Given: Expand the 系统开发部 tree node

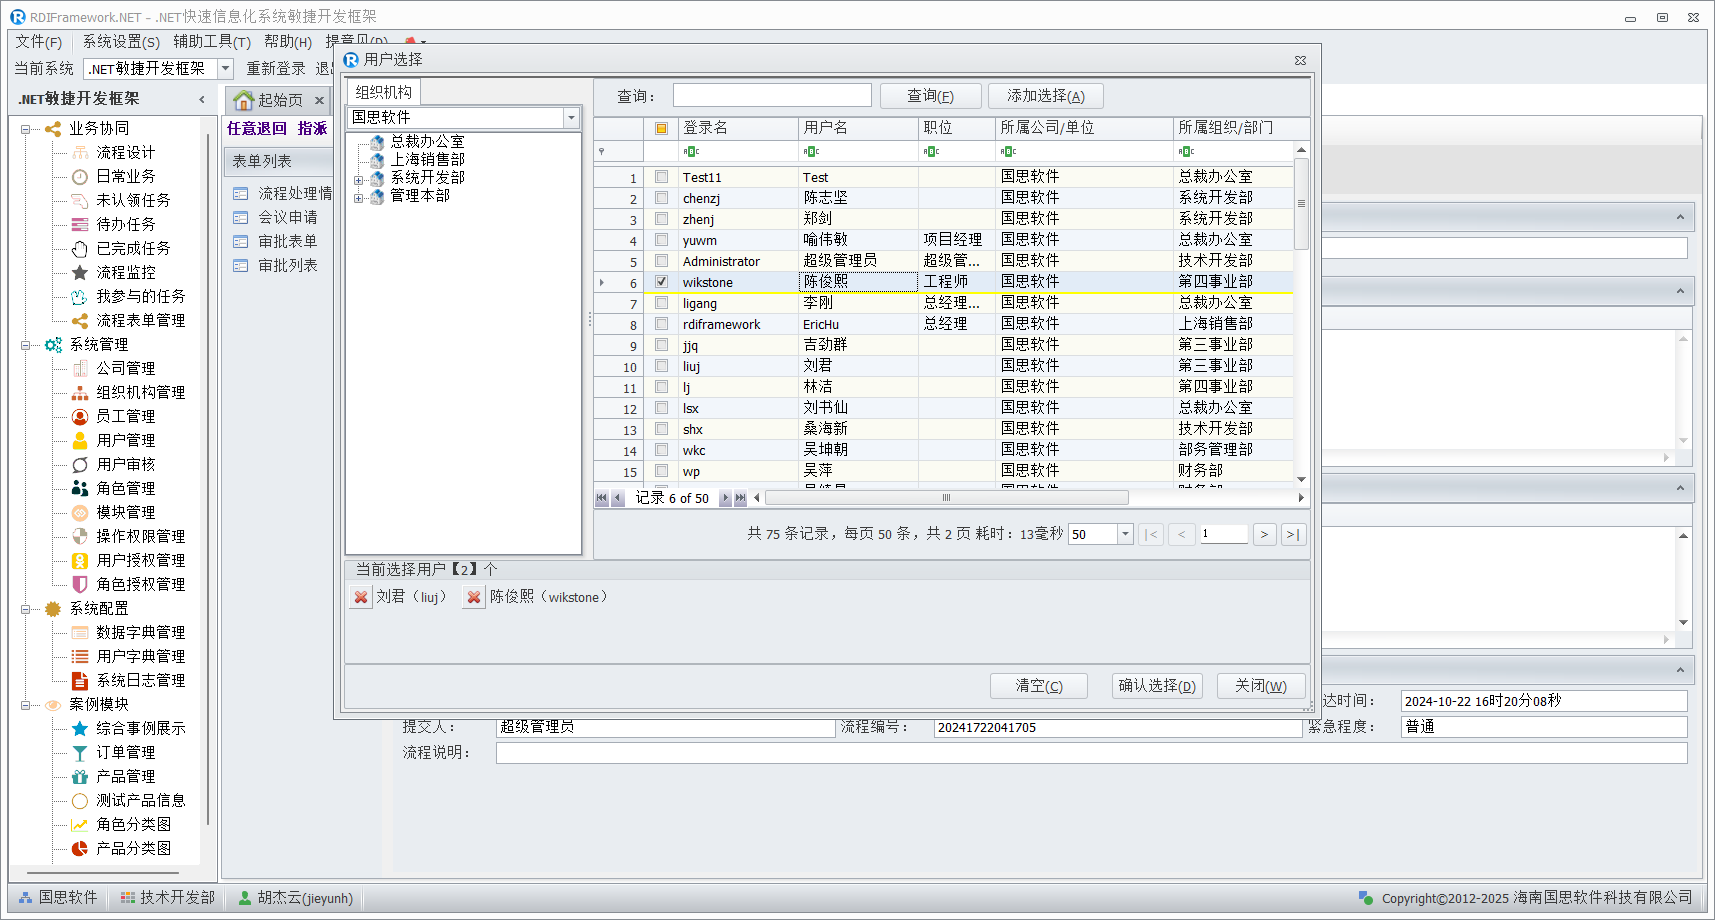Looking at the screenshot, I should [x=358, y=180].
